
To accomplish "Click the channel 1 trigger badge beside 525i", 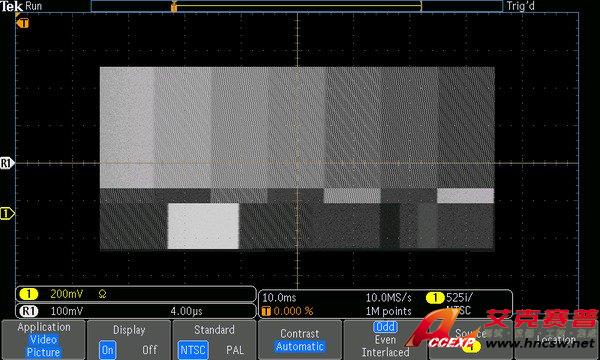I will [x=435, y=297].
